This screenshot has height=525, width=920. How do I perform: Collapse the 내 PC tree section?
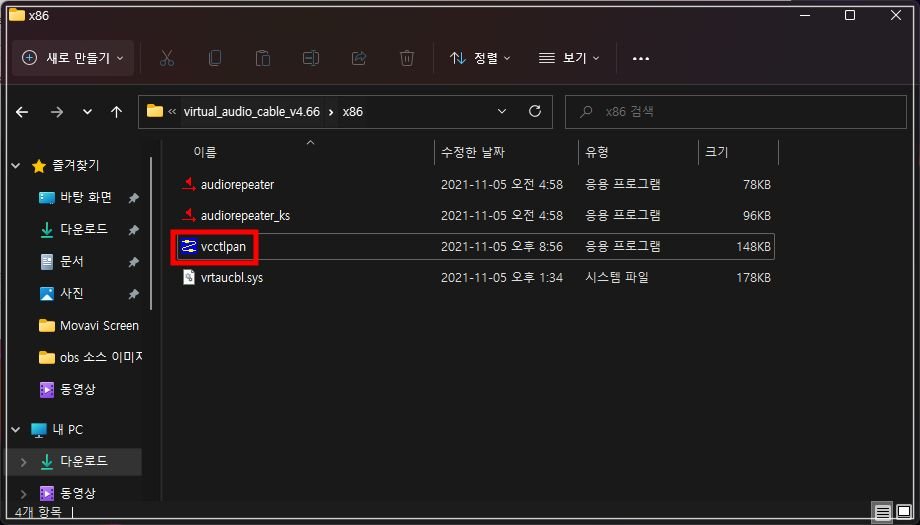pyautogui.click(x=16, y=430)
